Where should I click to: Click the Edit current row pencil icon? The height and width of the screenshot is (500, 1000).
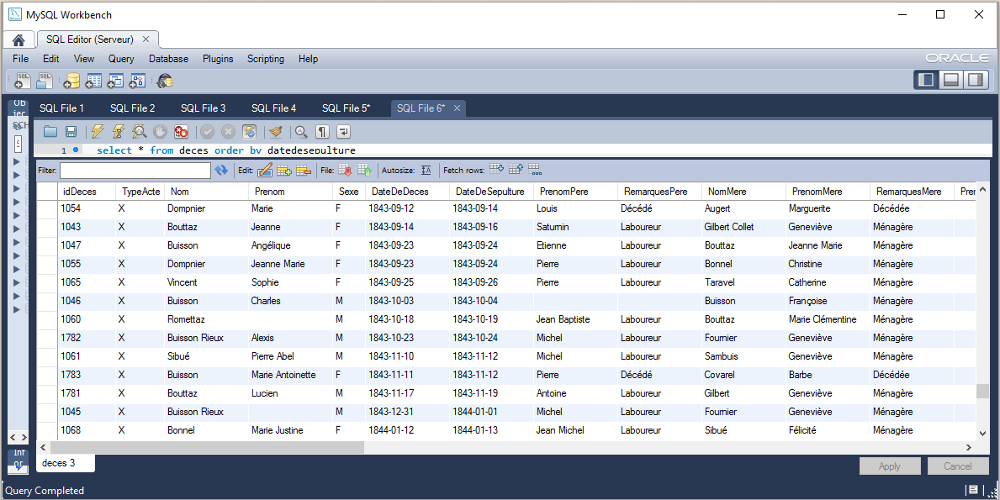(265, 170)
